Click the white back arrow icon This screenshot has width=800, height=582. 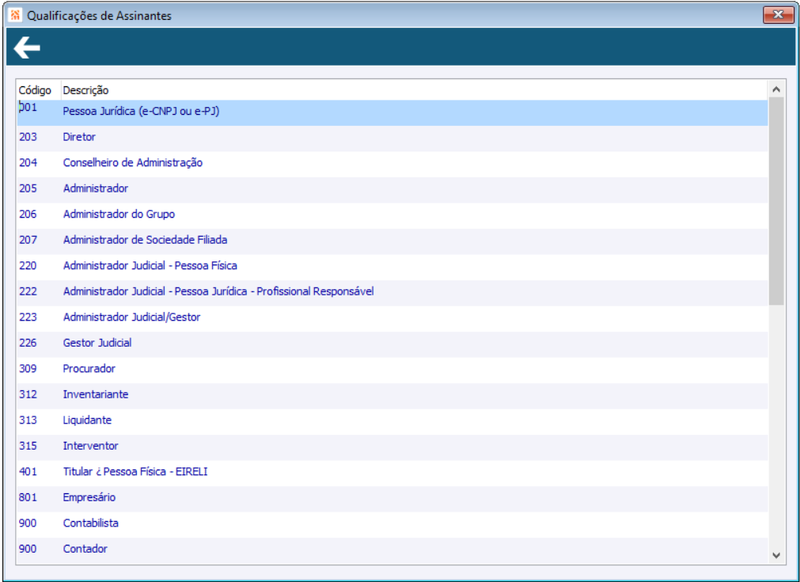(x=27, y=48)
